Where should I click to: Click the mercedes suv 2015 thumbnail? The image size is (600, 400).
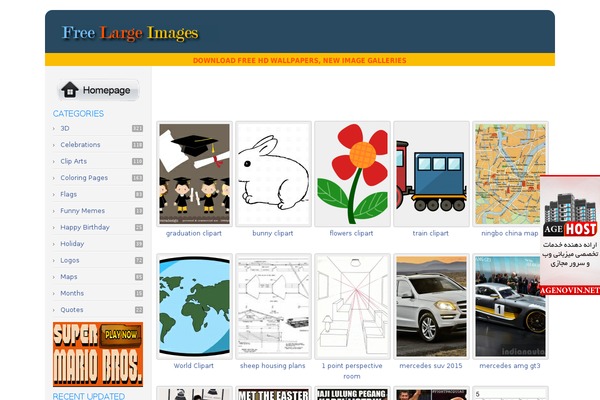[x=431, y=306]
